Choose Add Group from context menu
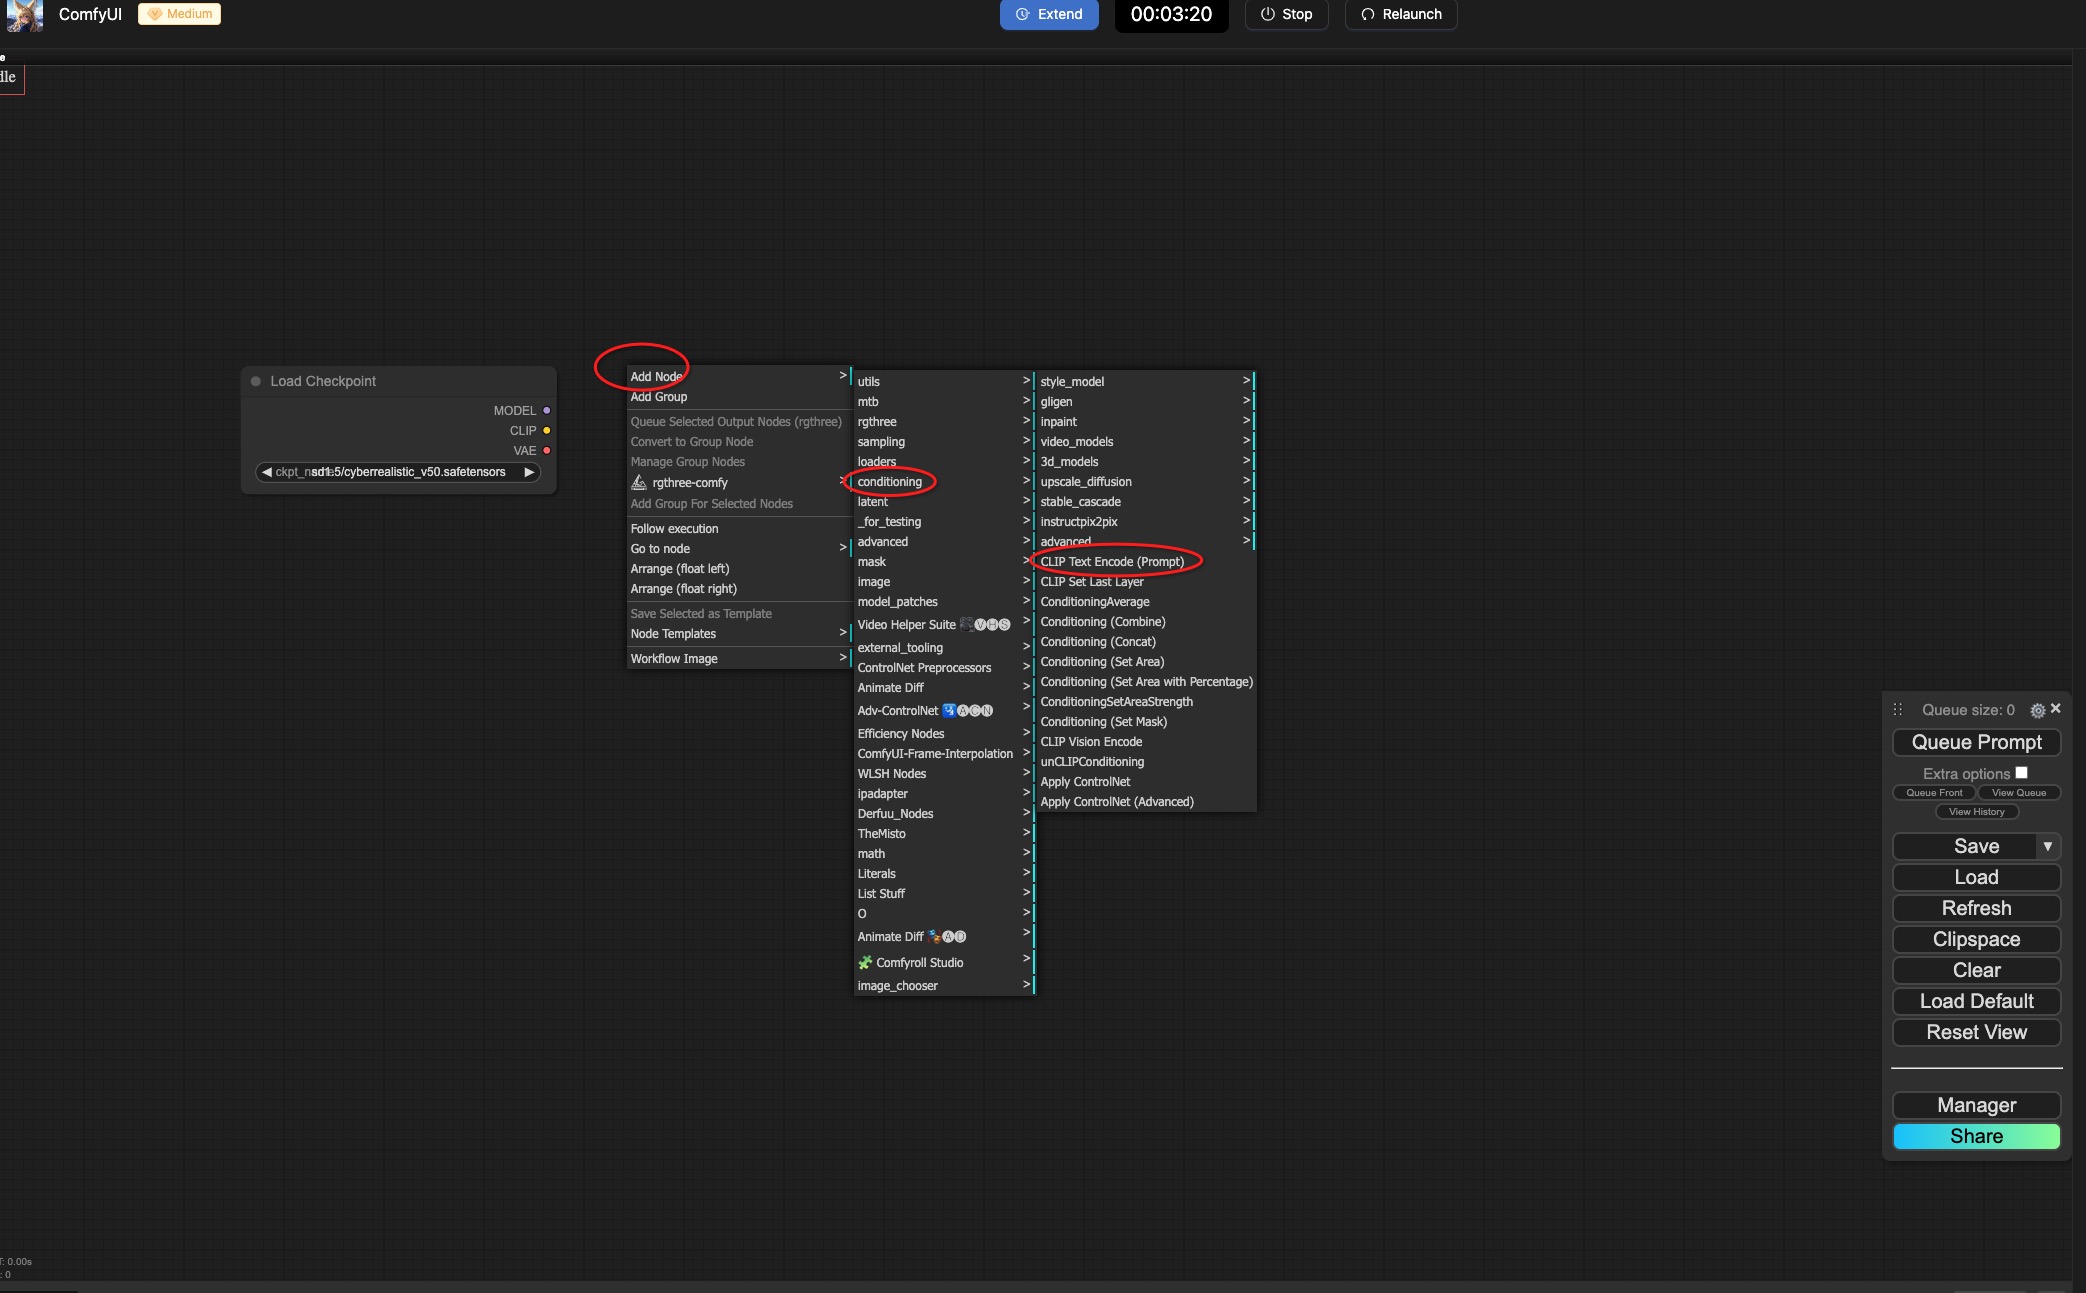This screenshot has height=1293, width=2086. tap(659, 397)
